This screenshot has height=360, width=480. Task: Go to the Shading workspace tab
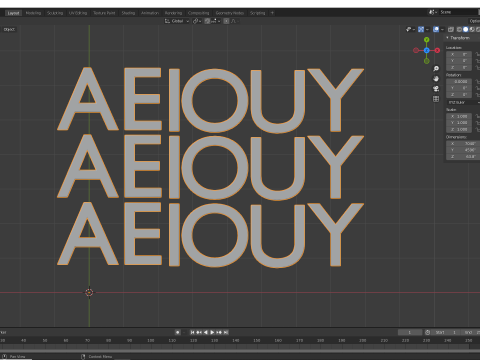click(128, 13)
